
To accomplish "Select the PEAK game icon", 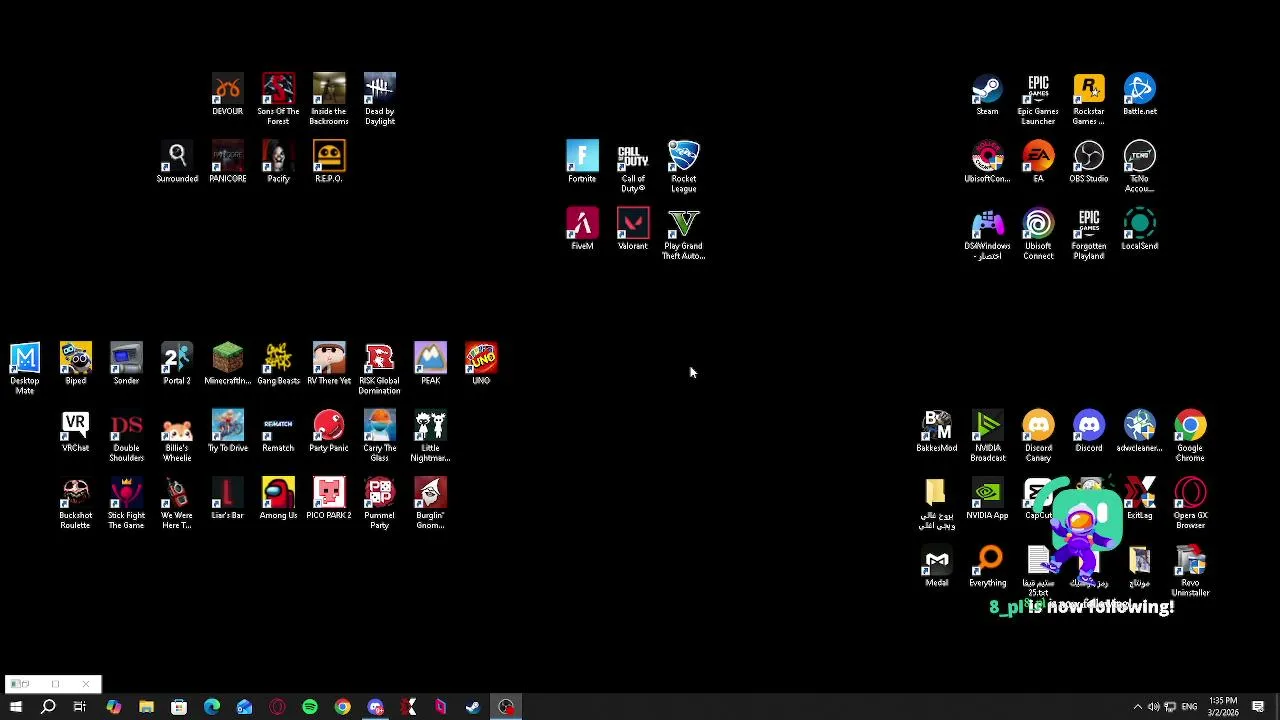I will [430, 364].
